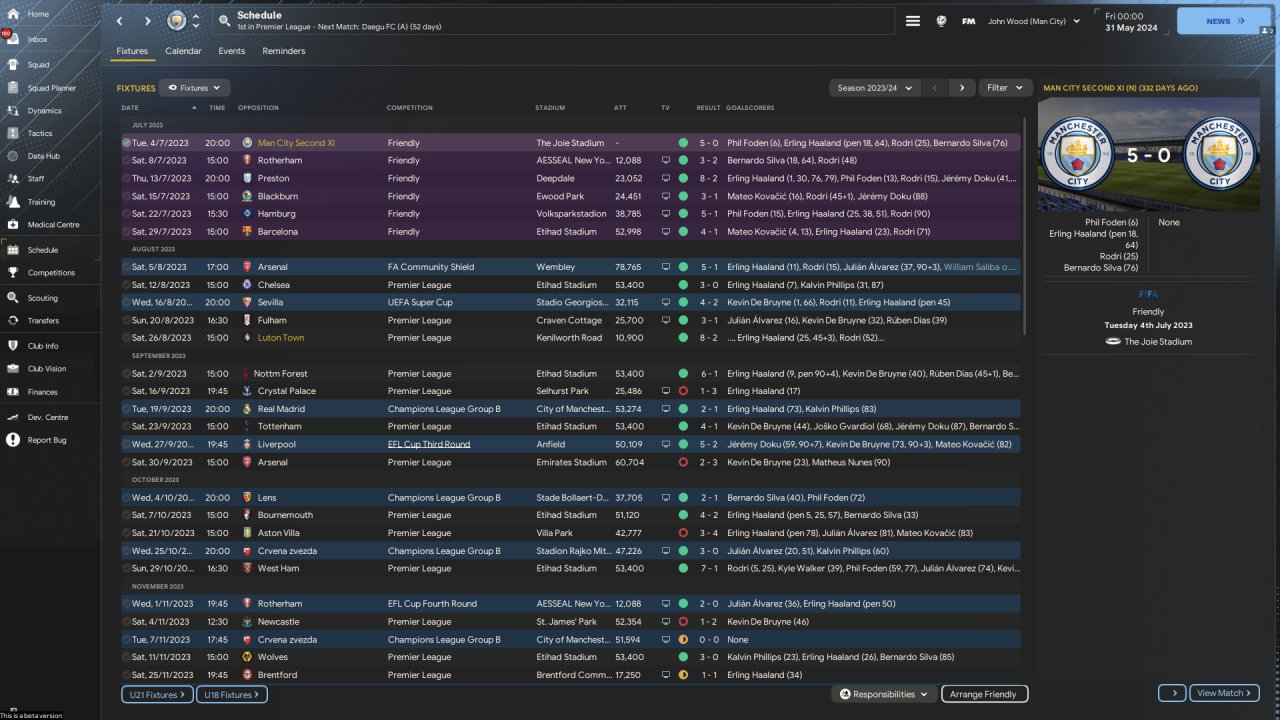The width and height of the screenshot is (1280, 720).
Task: Select the Fulham 20/8/2023 row circle
Action: click(x=126, y=320)
